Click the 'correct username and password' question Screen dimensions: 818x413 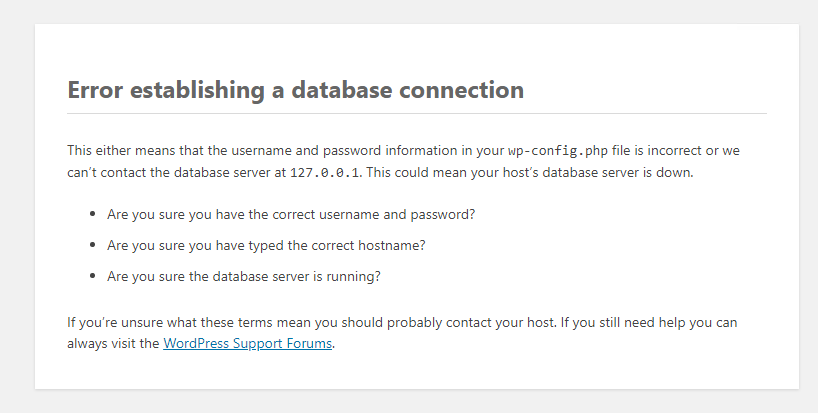[x=291, y=214]
